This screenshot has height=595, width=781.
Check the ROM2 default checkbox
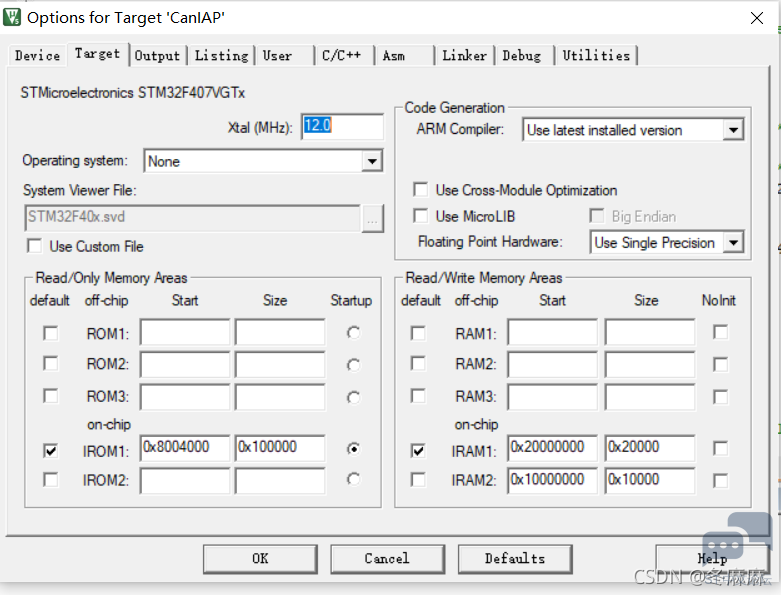tap(50, 363)
